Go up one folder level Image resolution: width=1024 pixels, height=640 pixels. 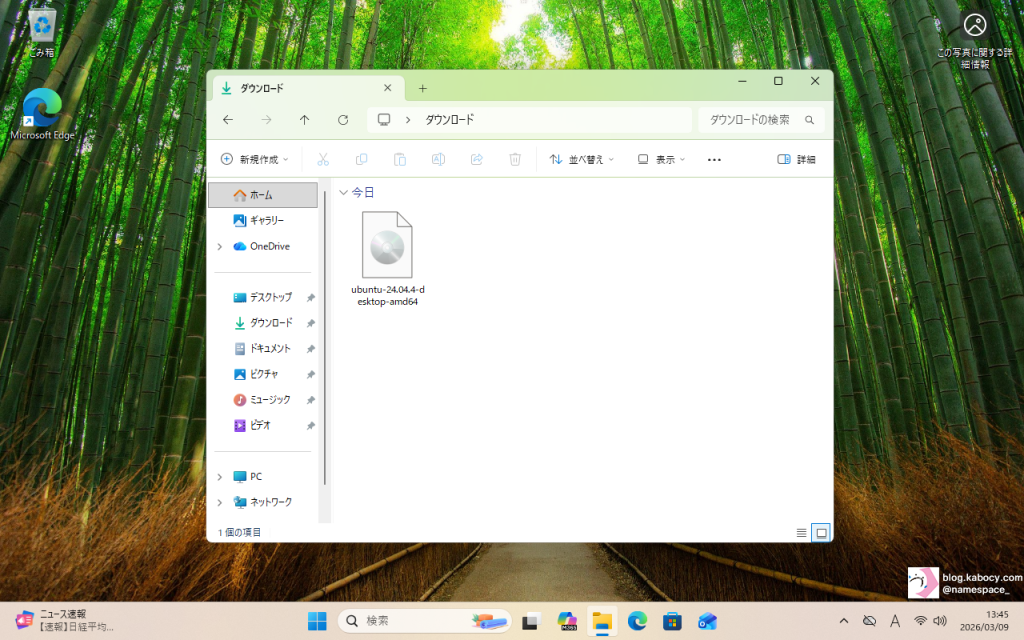pos(305,120)
